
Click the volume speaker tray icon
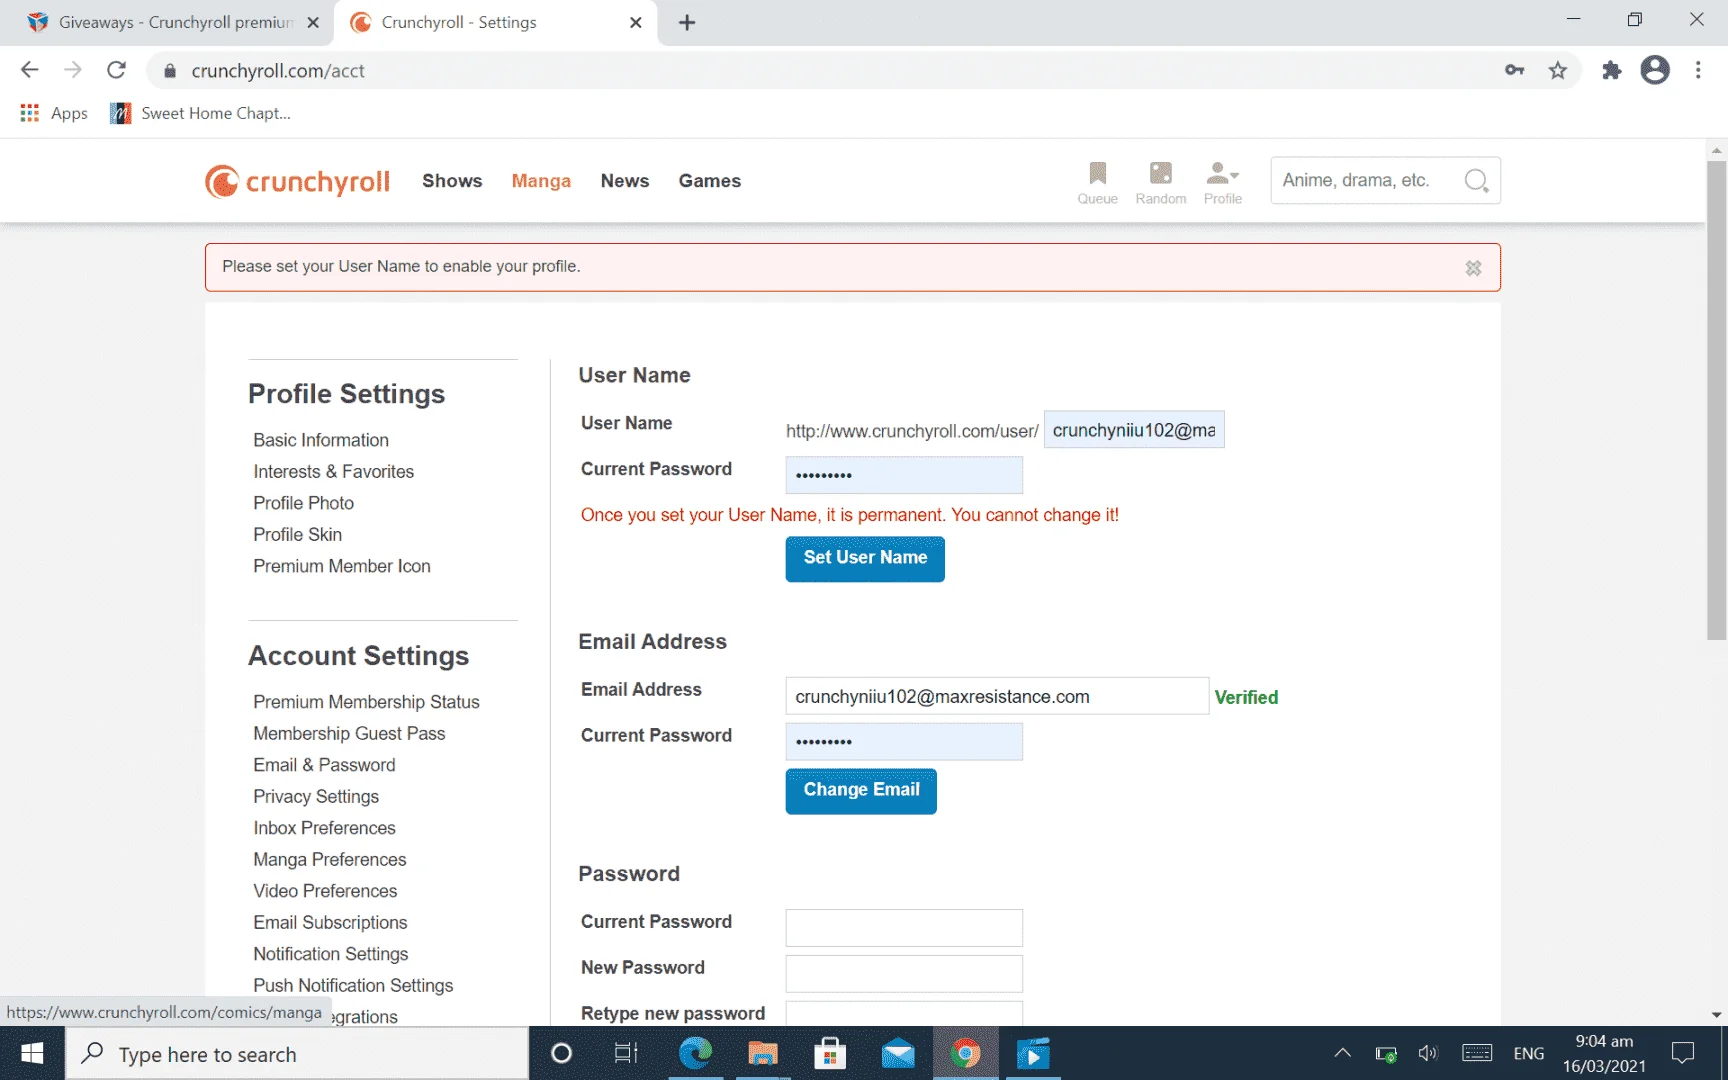1428,1053
